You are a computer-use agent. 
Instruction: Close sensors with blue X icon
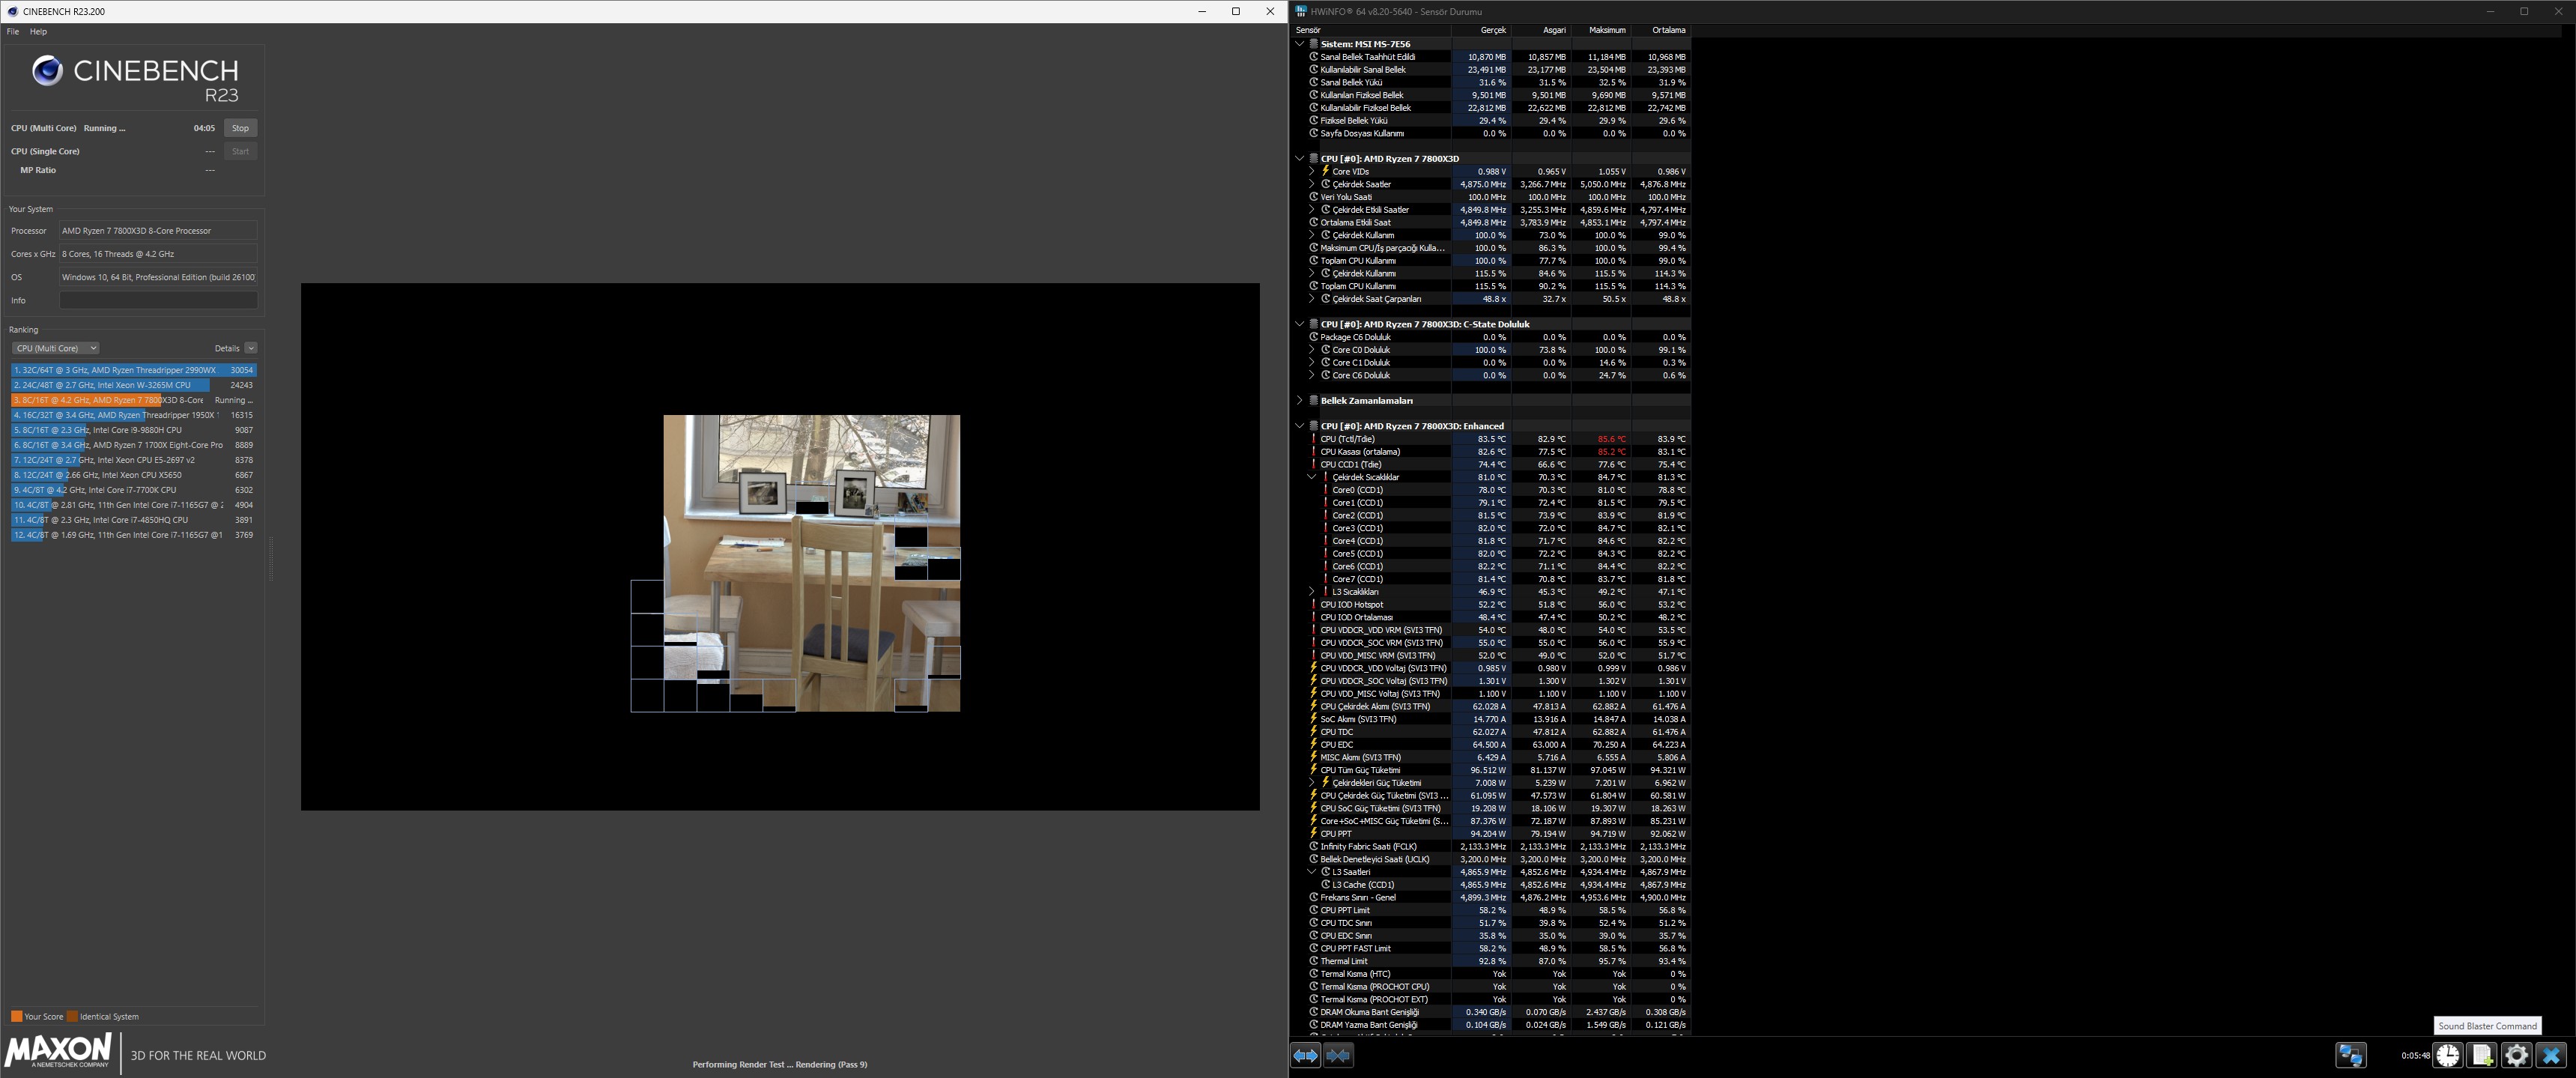[2551, 1055]
